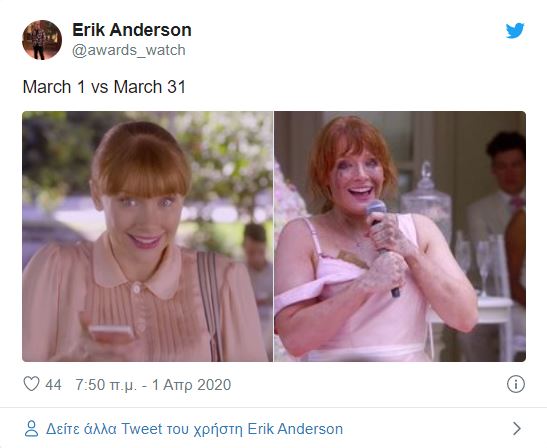
Task: Open the 'Δείτε άλλα Tweet' link
Action: [x=194, y=429]
